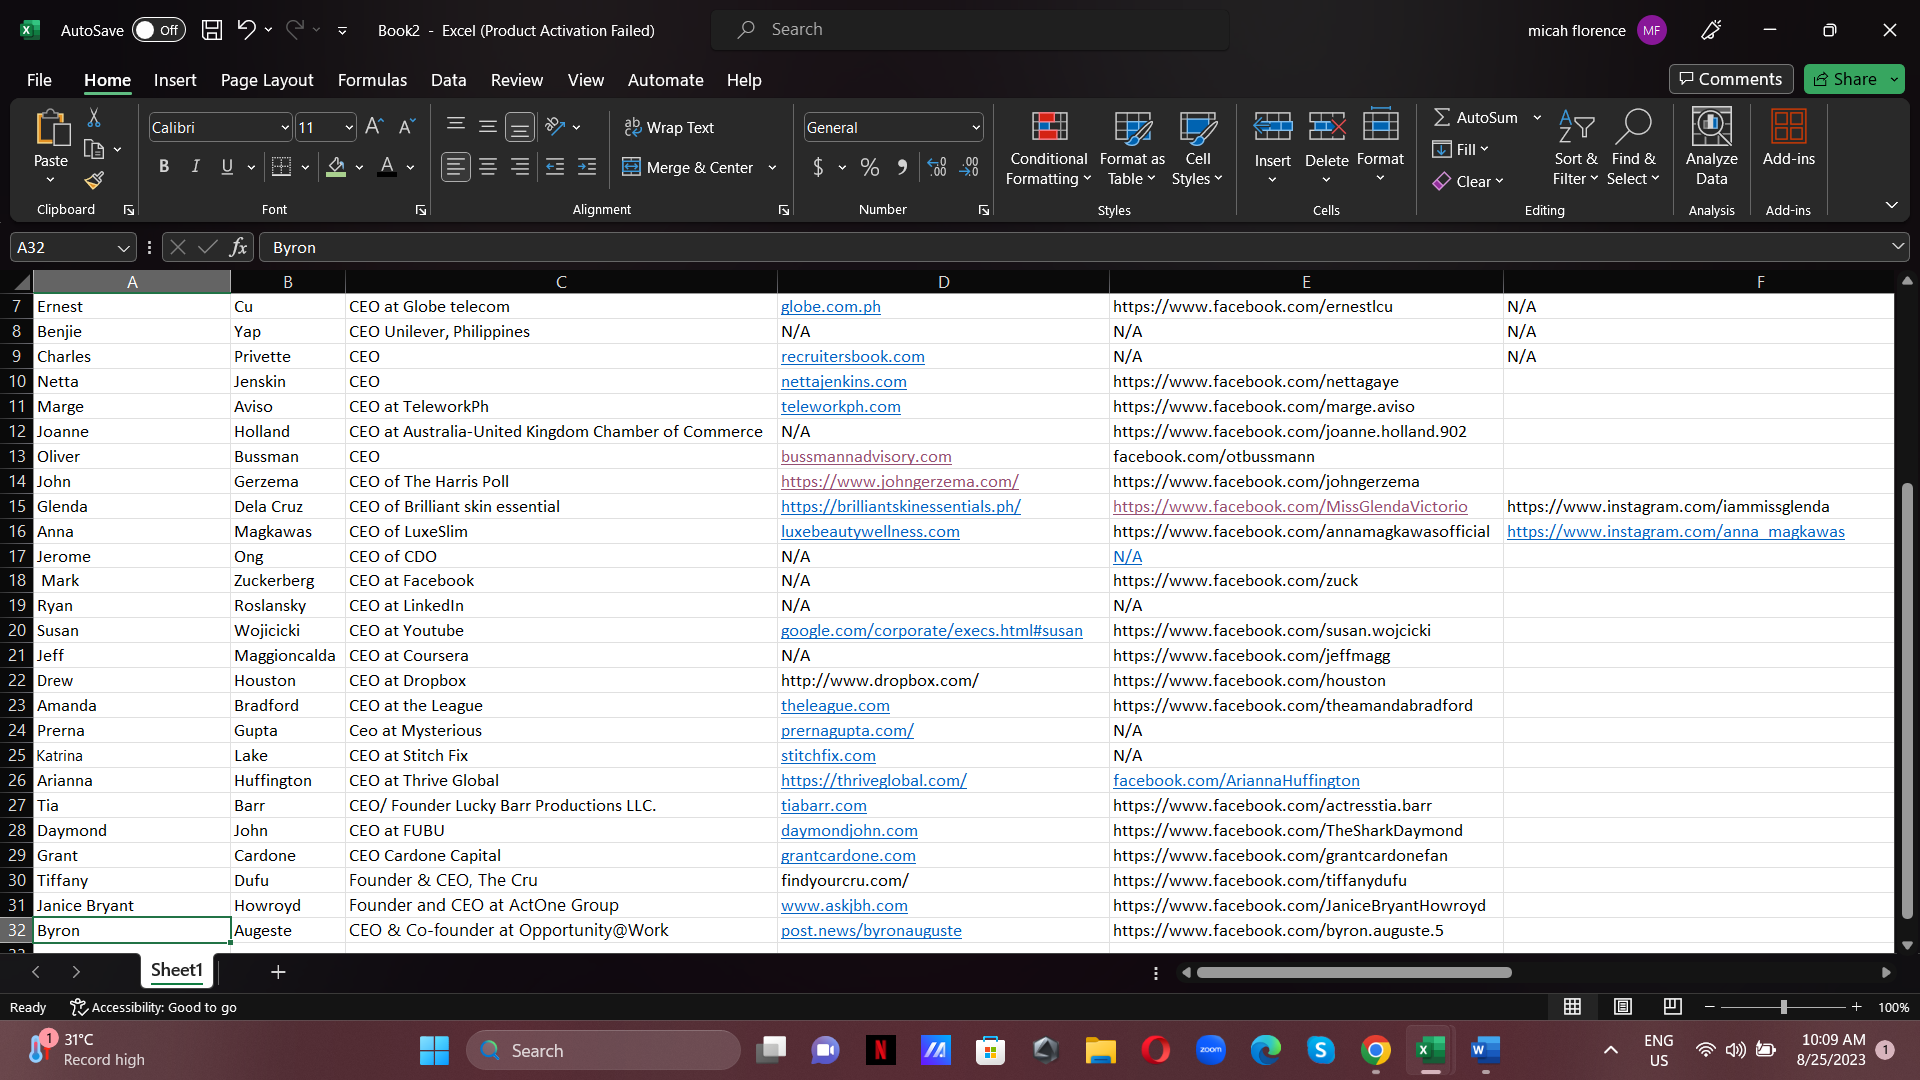
Task: Click the Copy icon in Clipboard group
Action: 94,149
